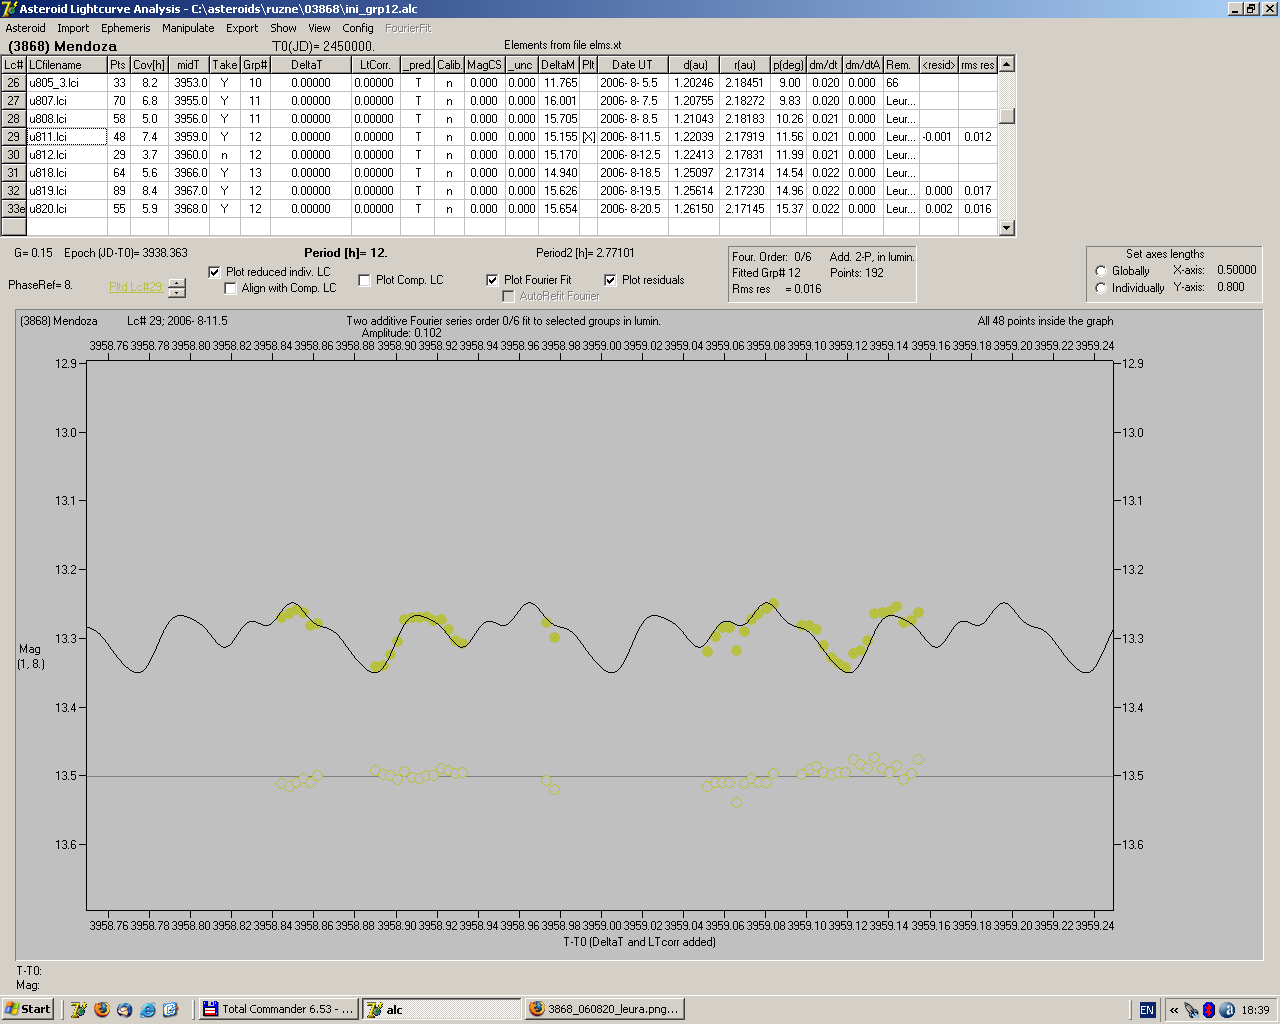The width and height of the screenshot is (1280, 1024).
Task: Click the blue round tray icon
Action: click(x=1225, y=1010)
